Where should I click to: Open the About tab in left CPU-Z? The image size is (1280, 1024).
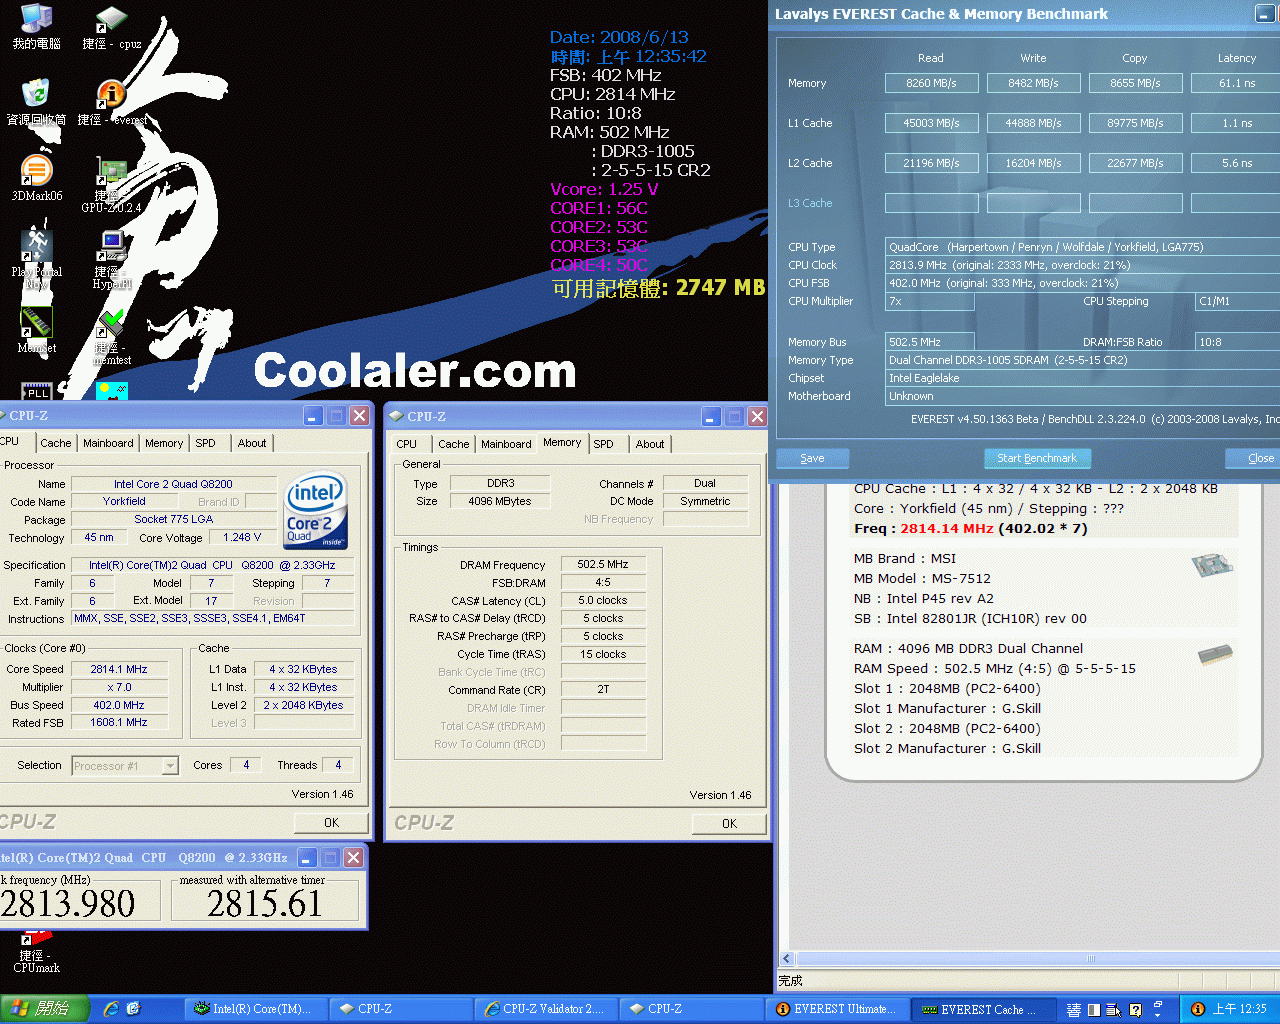click(x=252, y=443)
